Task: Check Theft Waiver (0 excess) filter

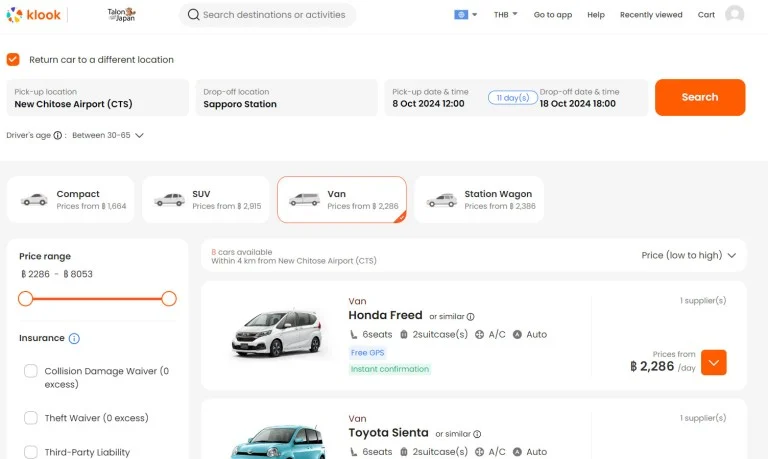Action: point(31,418)
